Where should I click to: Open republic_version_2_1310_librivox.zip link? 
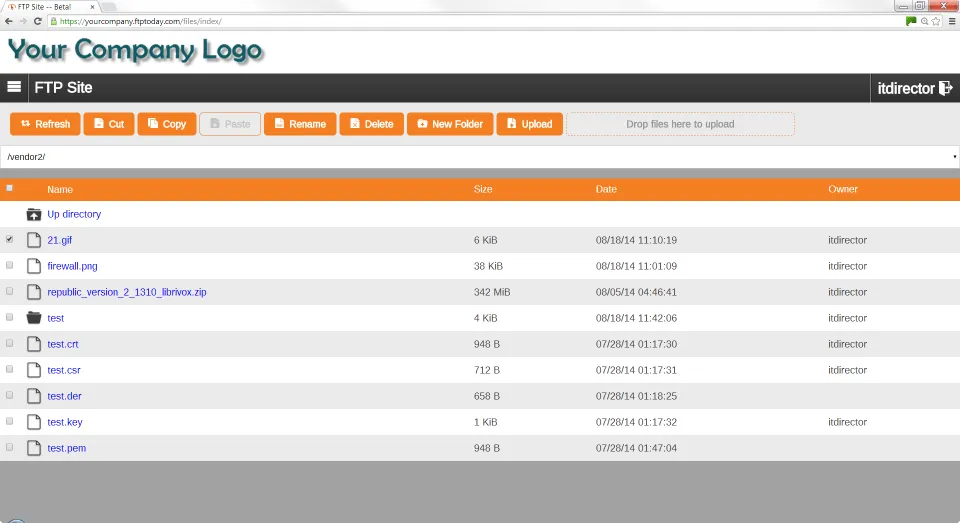point(127,292)
